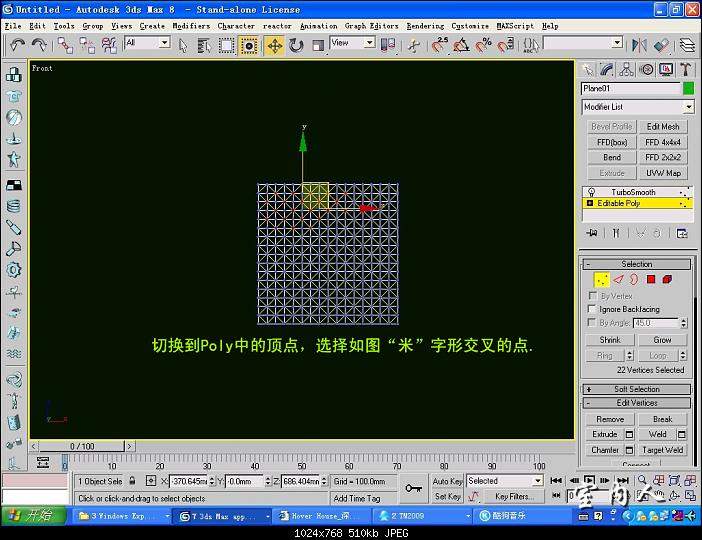
Task: Select the Edge sub-object level icon
Action: 618,279
